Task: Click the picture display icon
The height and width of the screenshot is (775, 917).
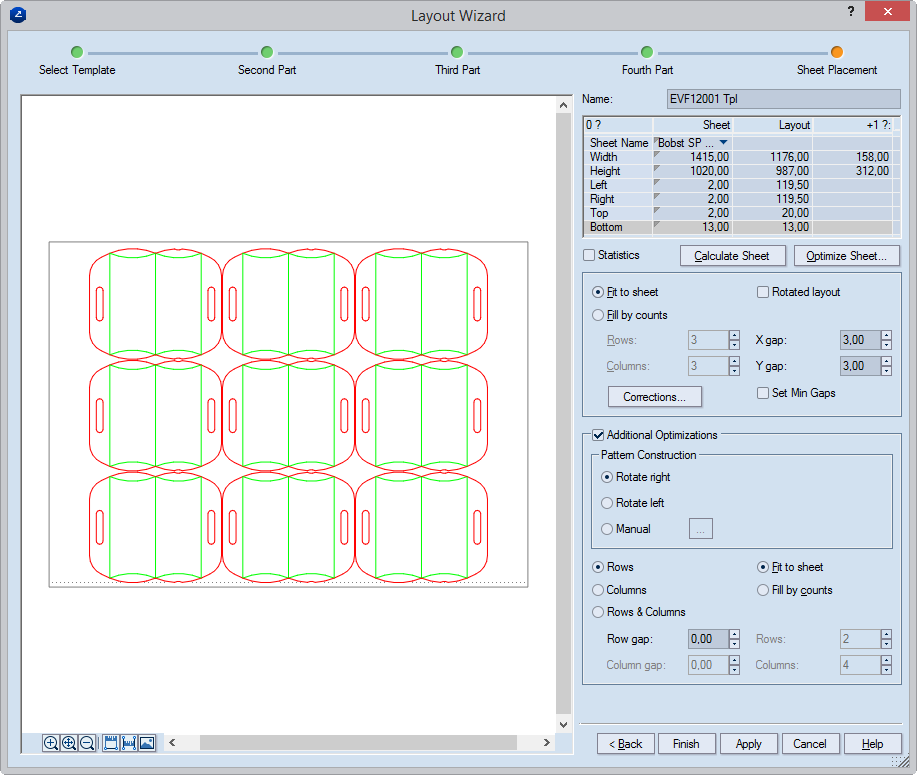Action: [147, 743]
